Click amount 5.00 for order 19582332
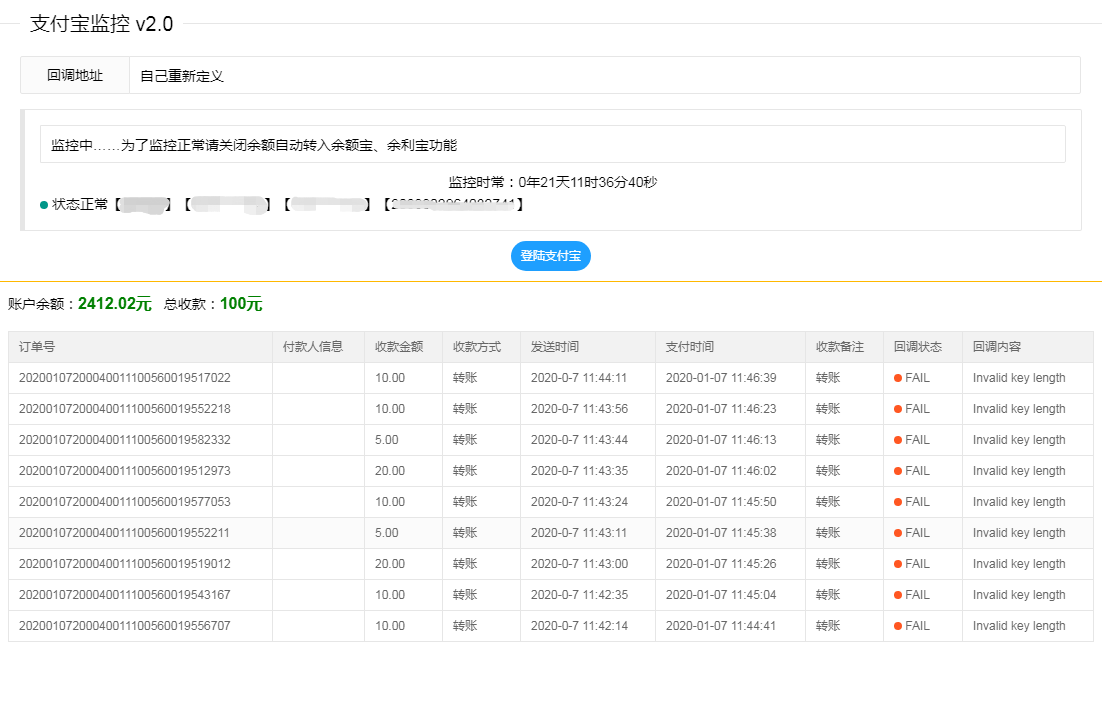 click(387, 439)
